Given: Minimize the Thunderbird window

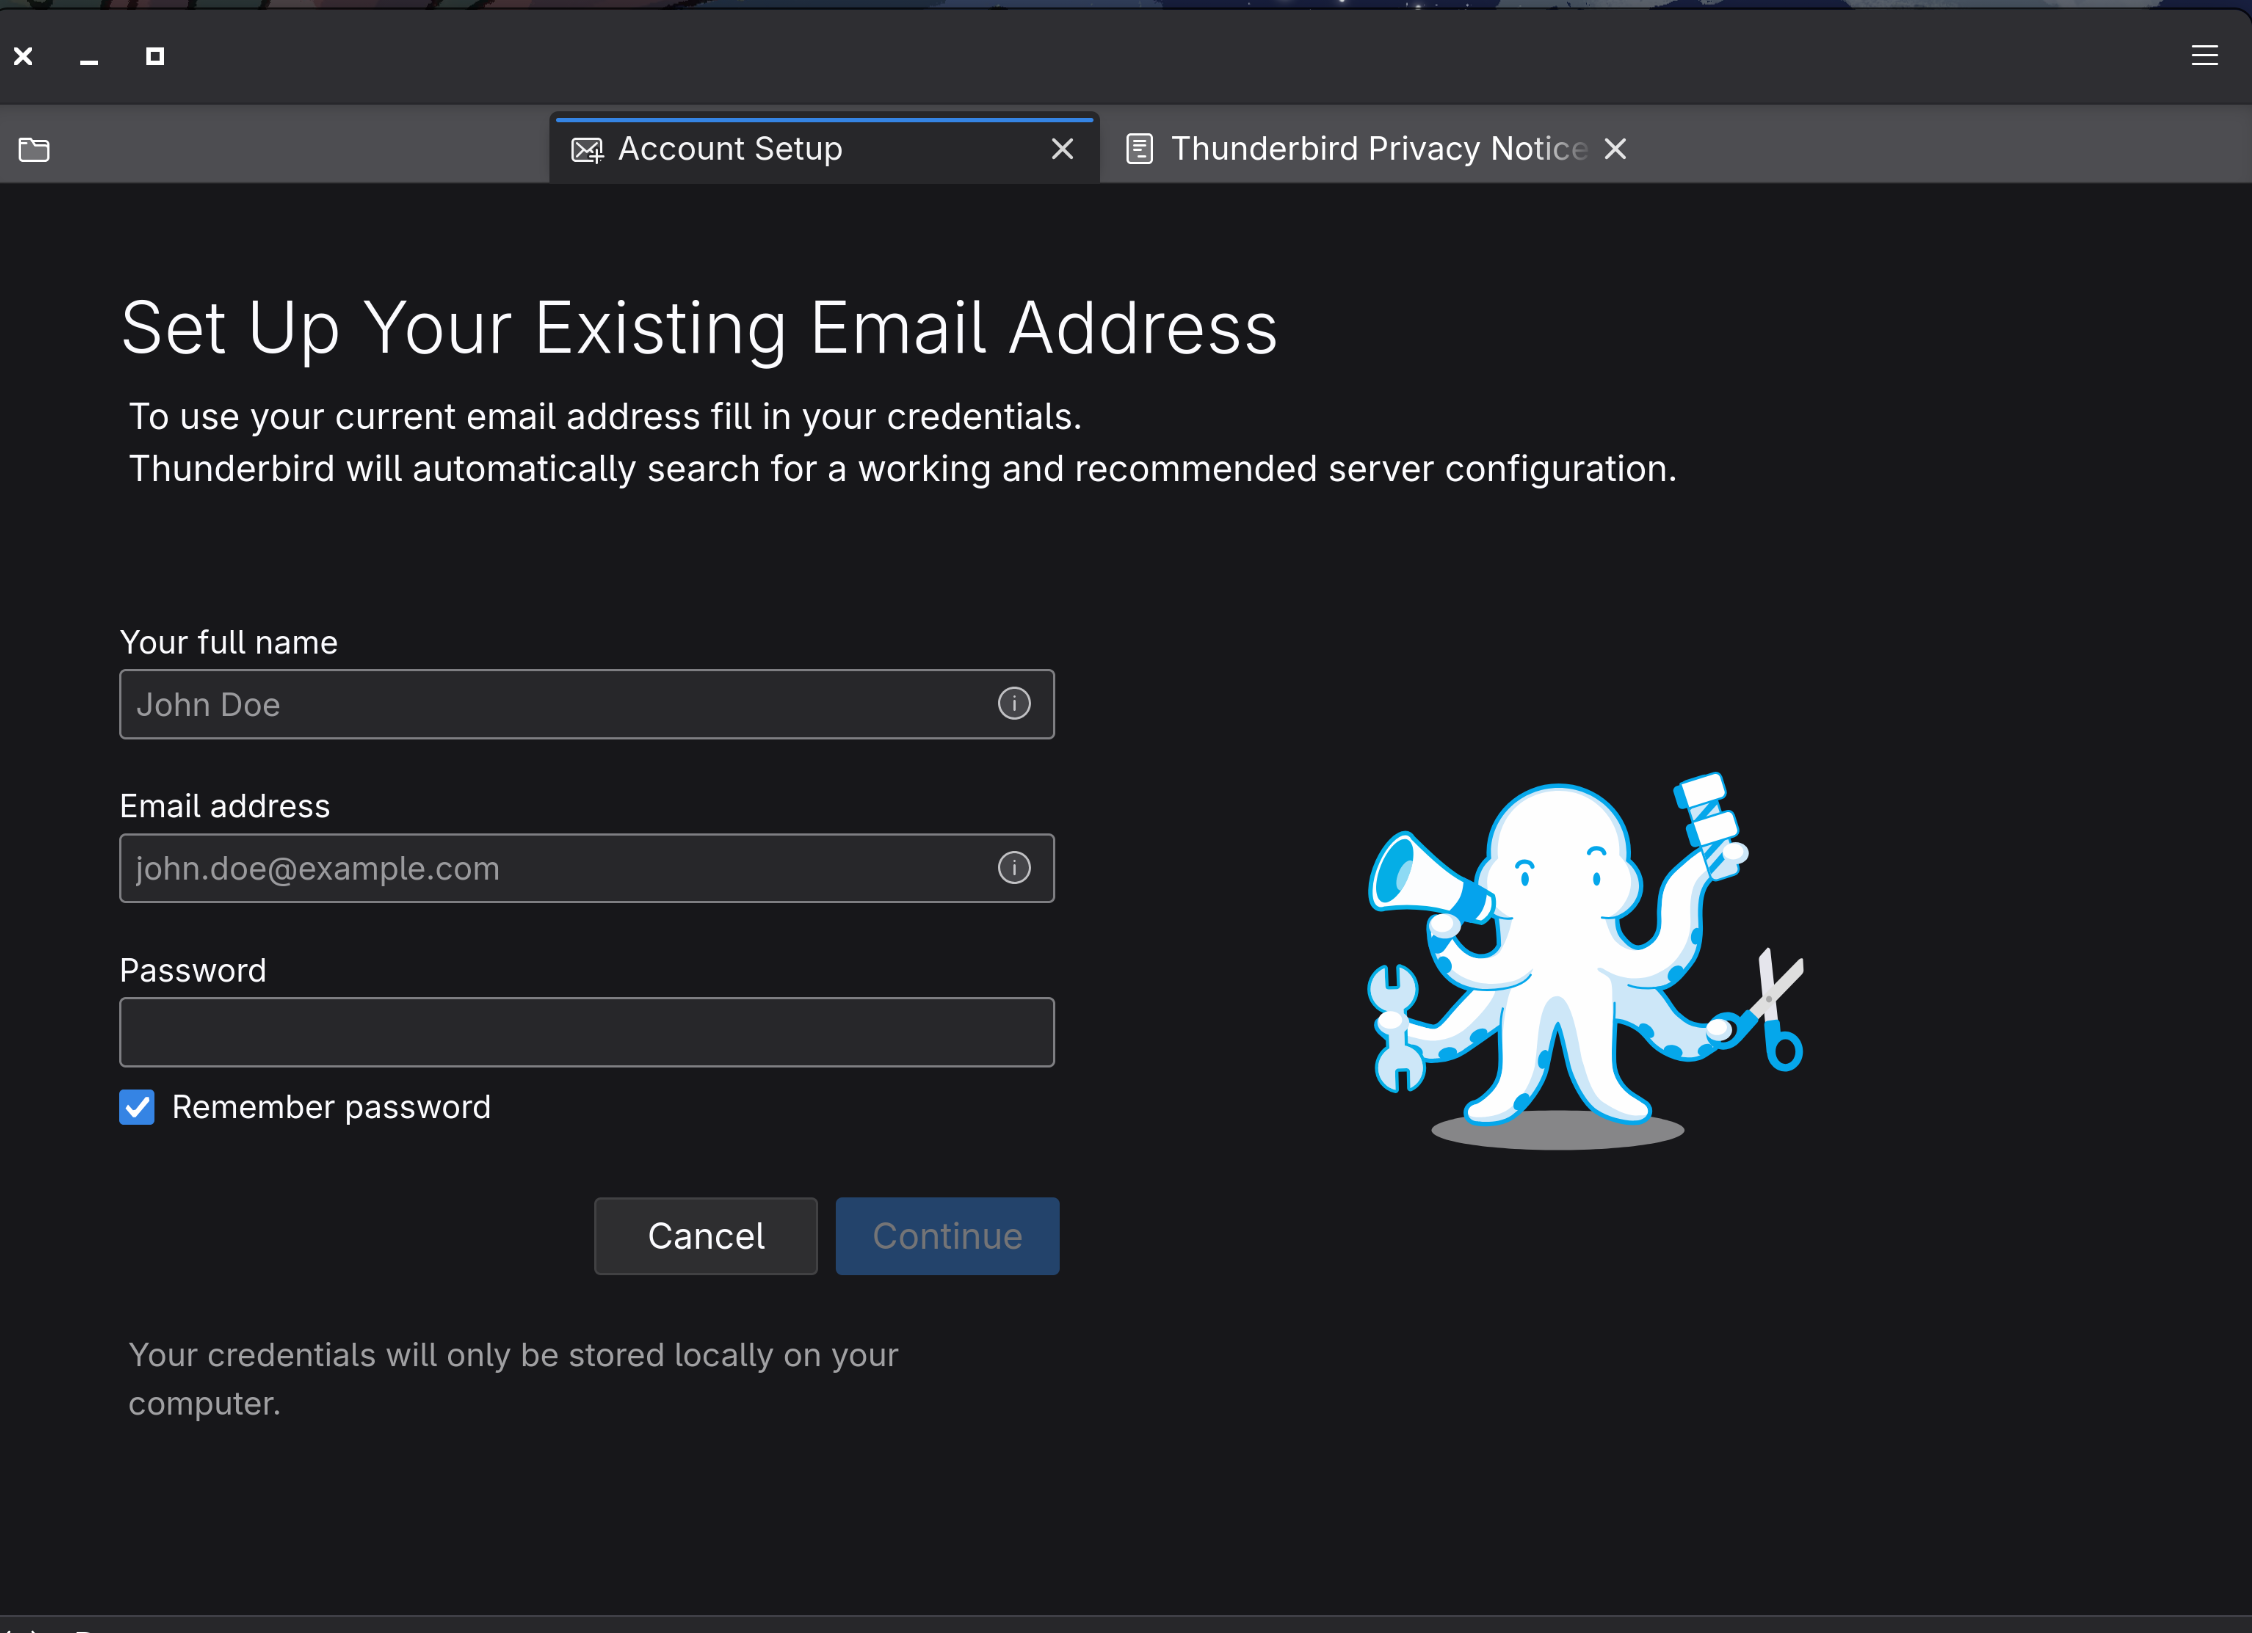Looking at the screenshot, I should coord(89,59).
